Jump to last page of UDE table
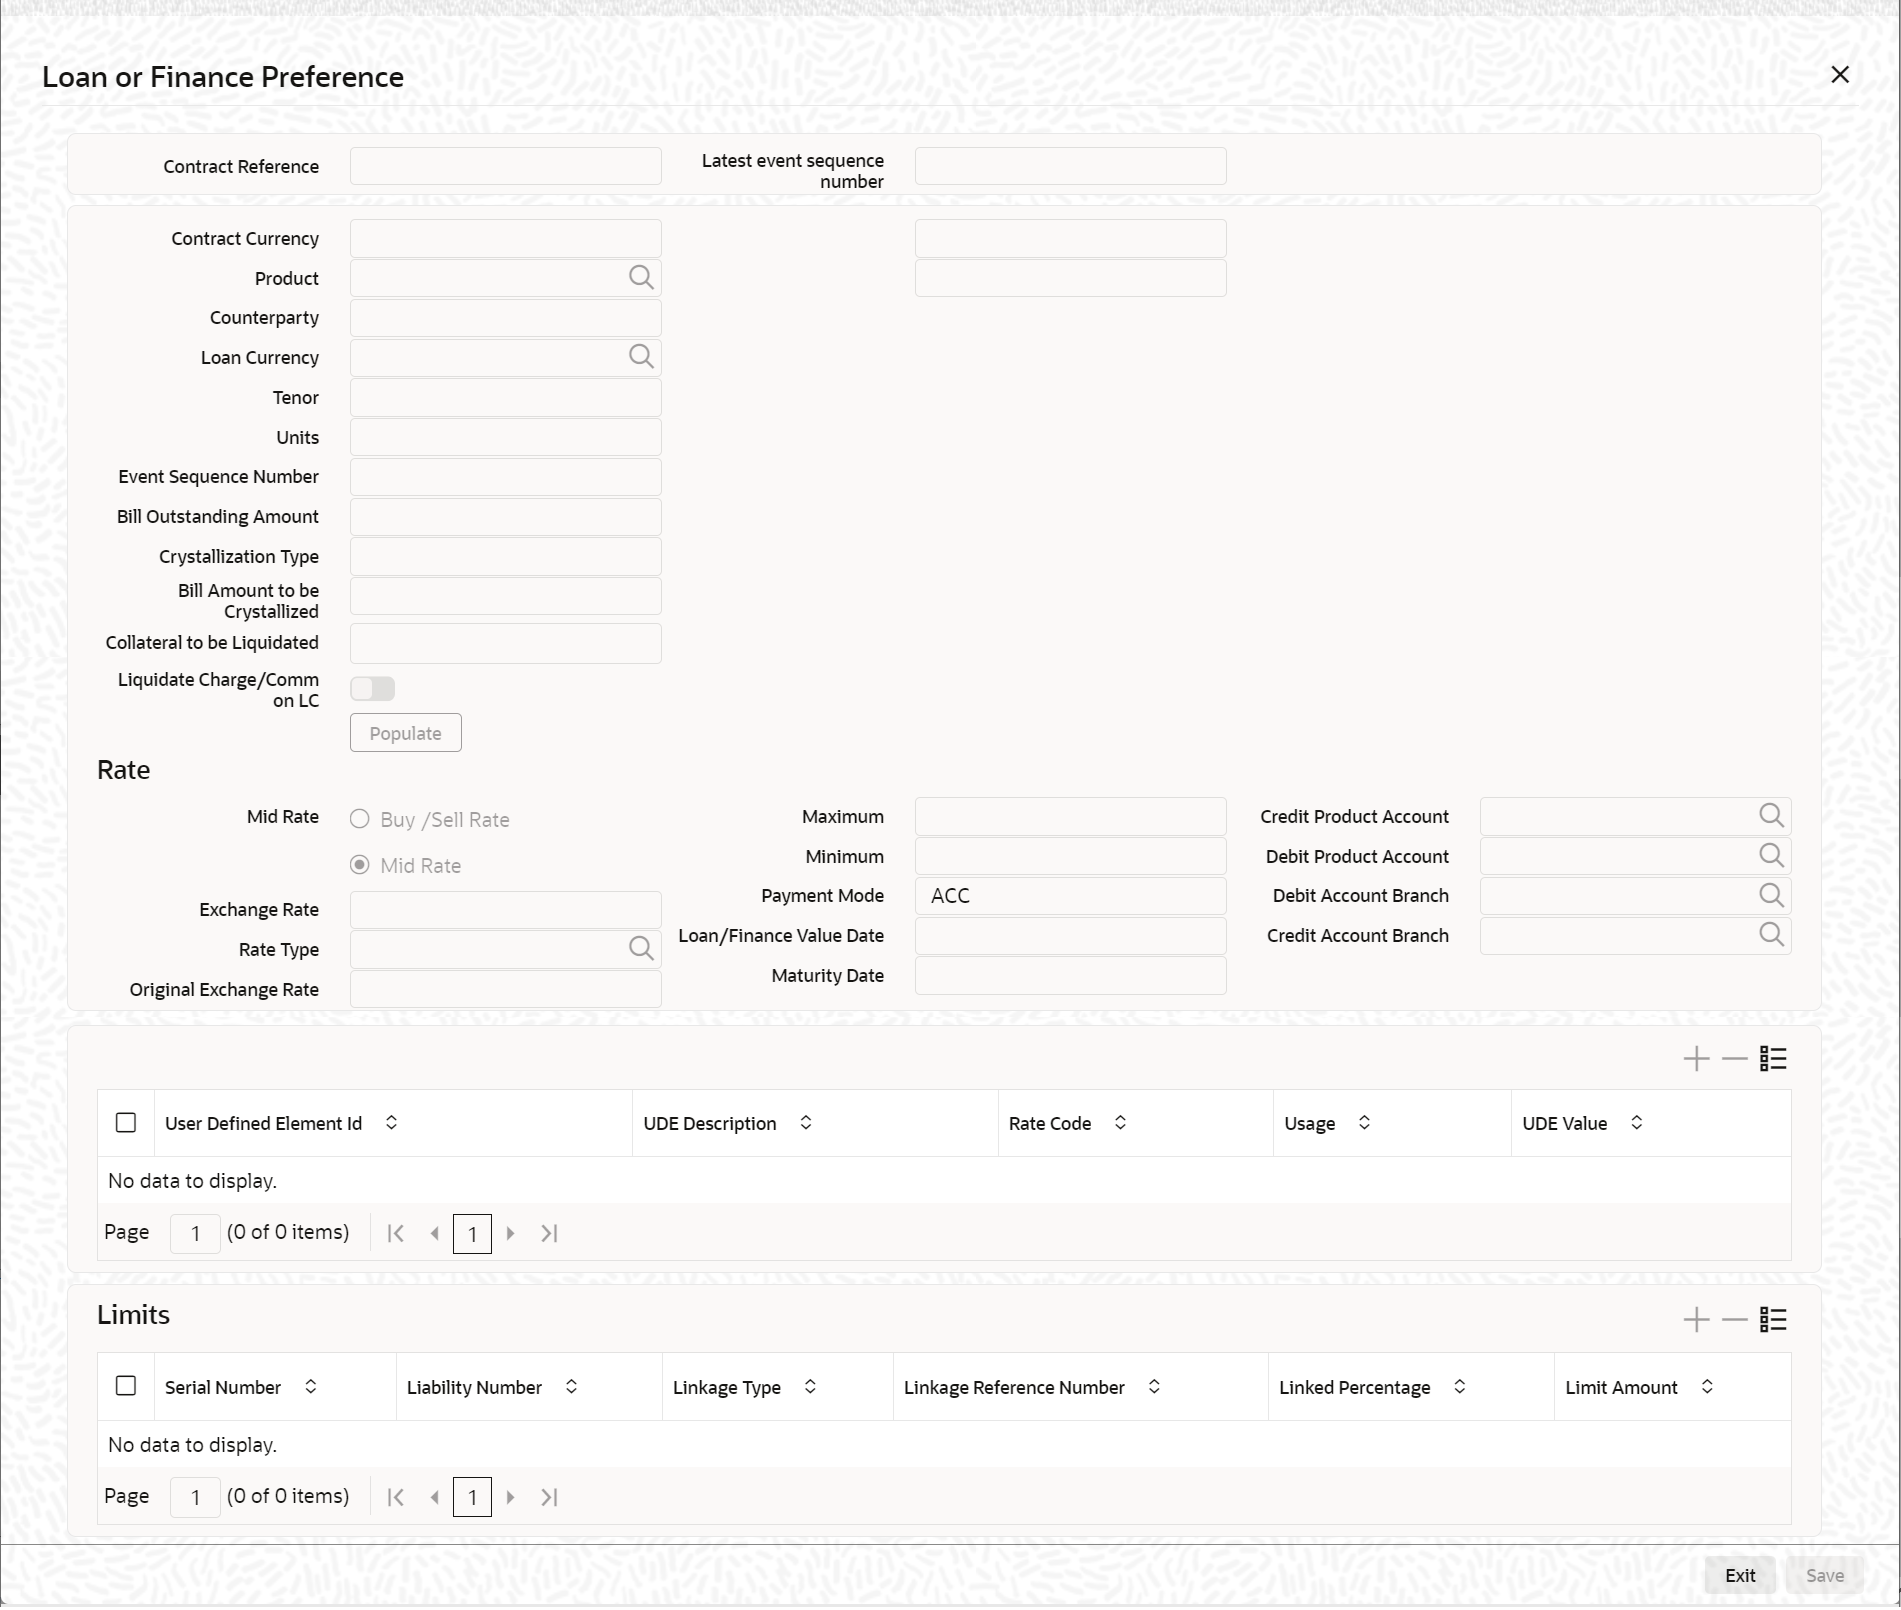The height and width of the screenshot is (1610, 1901). pyautogui.click(x=549, y=1232)
